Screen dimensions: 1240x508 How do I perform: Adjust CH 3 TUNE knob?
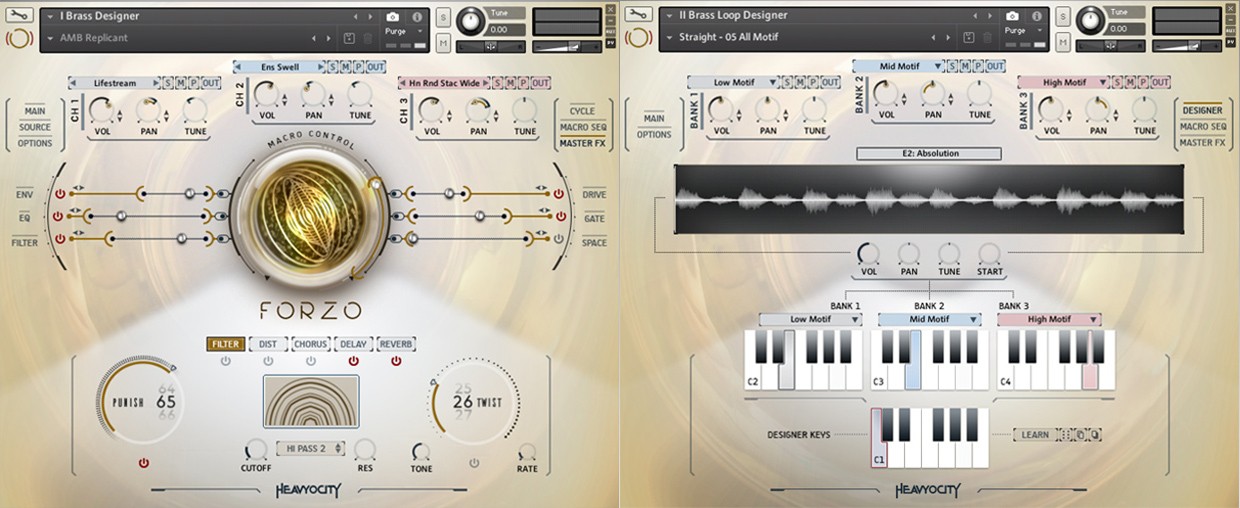tap(525, 110)
